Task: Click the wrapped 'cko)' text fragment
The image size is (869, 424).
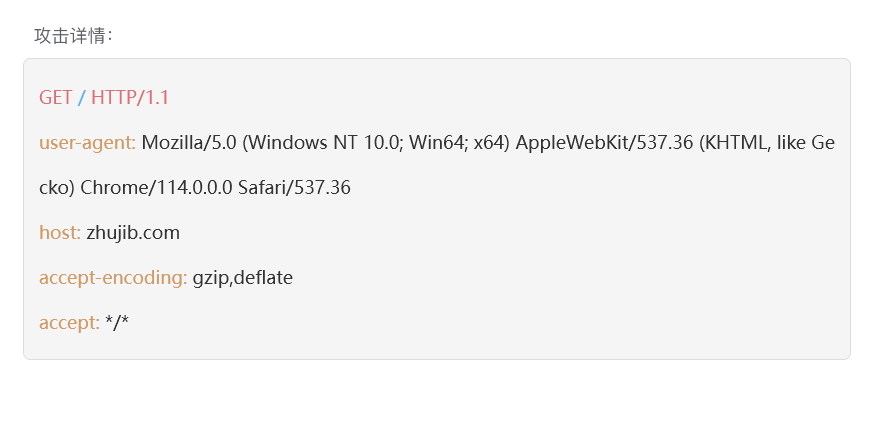Action: pos(57,188)
